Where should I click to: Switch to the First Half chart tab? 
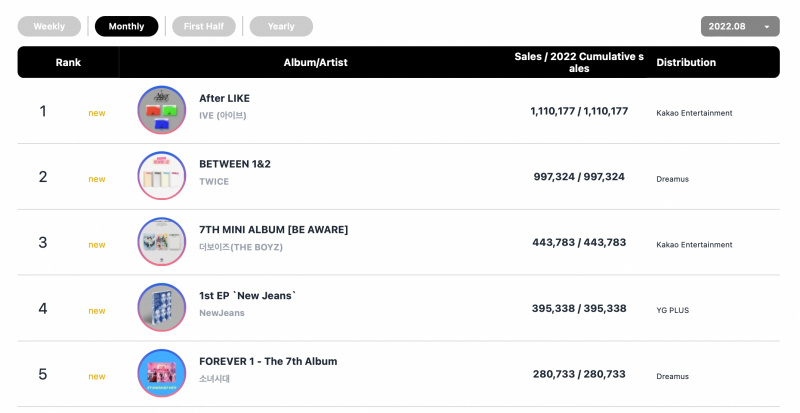[204, 27]
